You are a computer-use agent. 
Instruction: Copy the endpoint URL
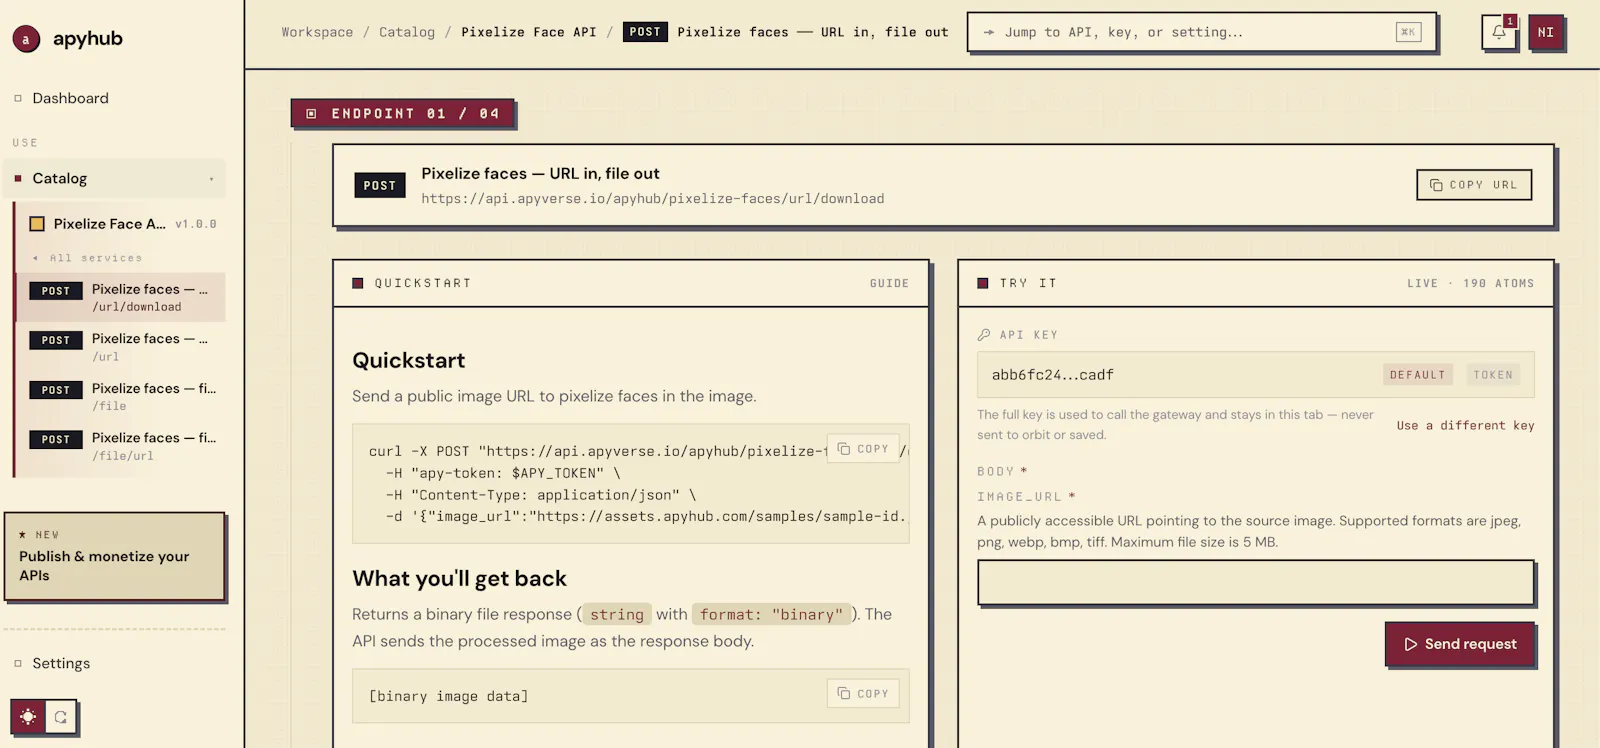1474,185
